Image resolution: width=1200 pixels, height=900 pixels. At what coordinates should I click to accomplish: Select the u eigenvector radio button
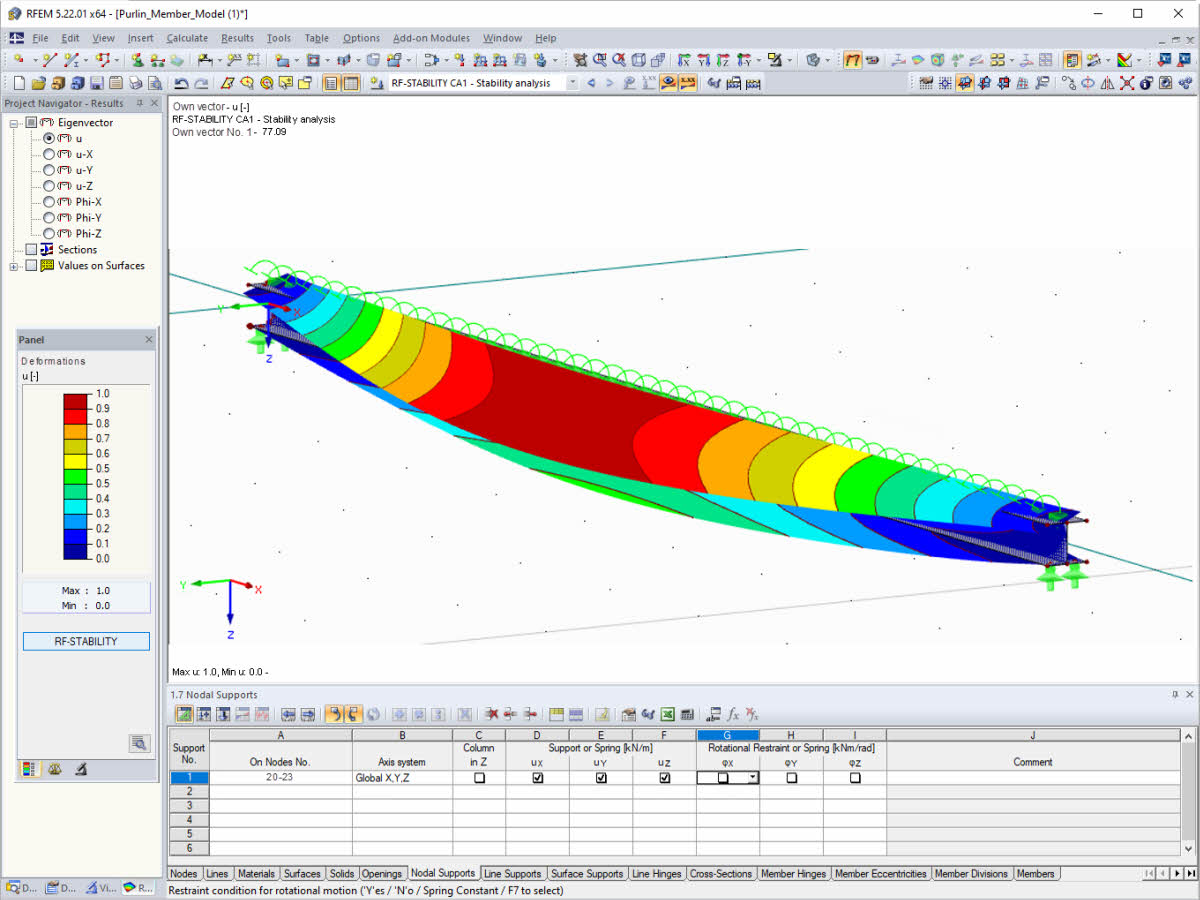click(x=49, y=138)
